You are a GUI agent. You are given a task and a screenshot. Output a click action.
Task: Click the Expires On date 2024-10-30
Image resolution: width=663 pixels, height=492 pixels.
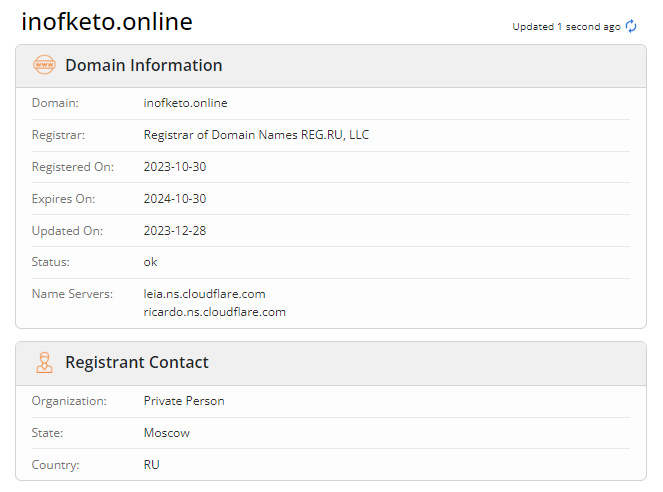pyautogui.click(x=175, y=199)
